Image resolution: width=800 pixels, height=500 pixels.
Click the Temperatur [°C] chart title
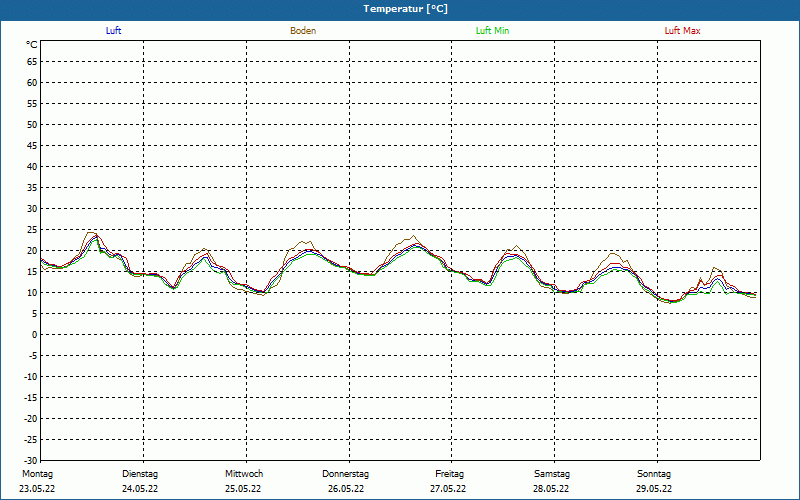406,9
